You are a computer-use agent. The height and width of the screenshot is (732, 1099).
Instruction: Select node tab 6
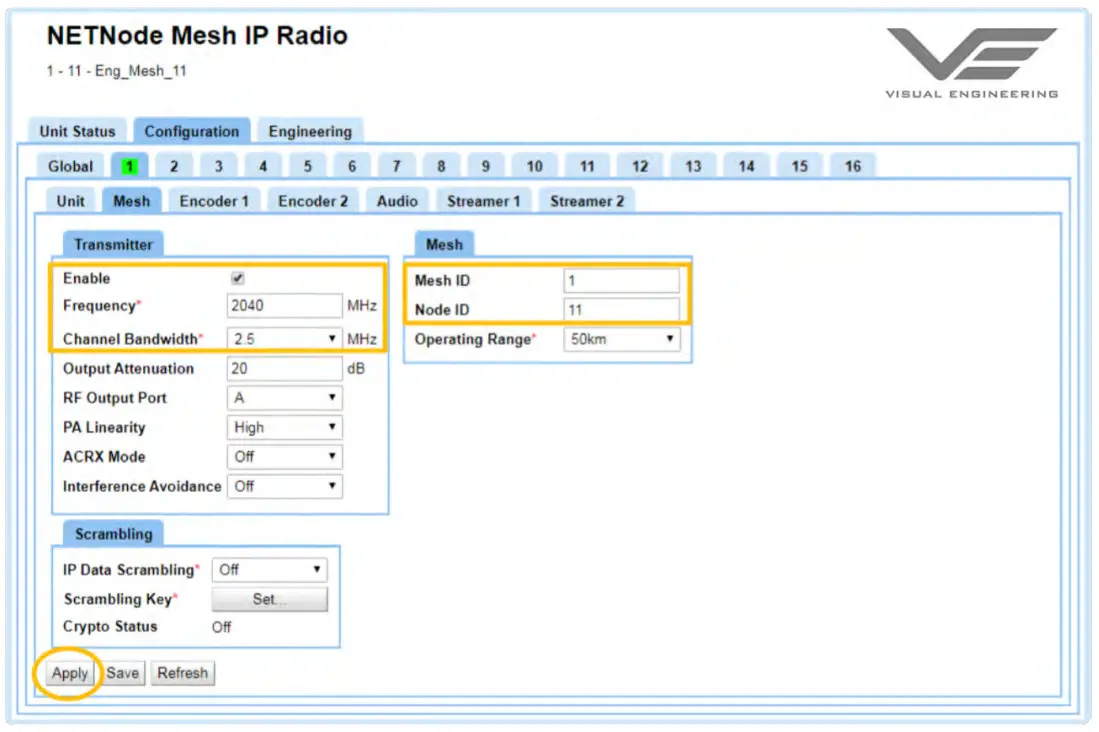(352, 166)
